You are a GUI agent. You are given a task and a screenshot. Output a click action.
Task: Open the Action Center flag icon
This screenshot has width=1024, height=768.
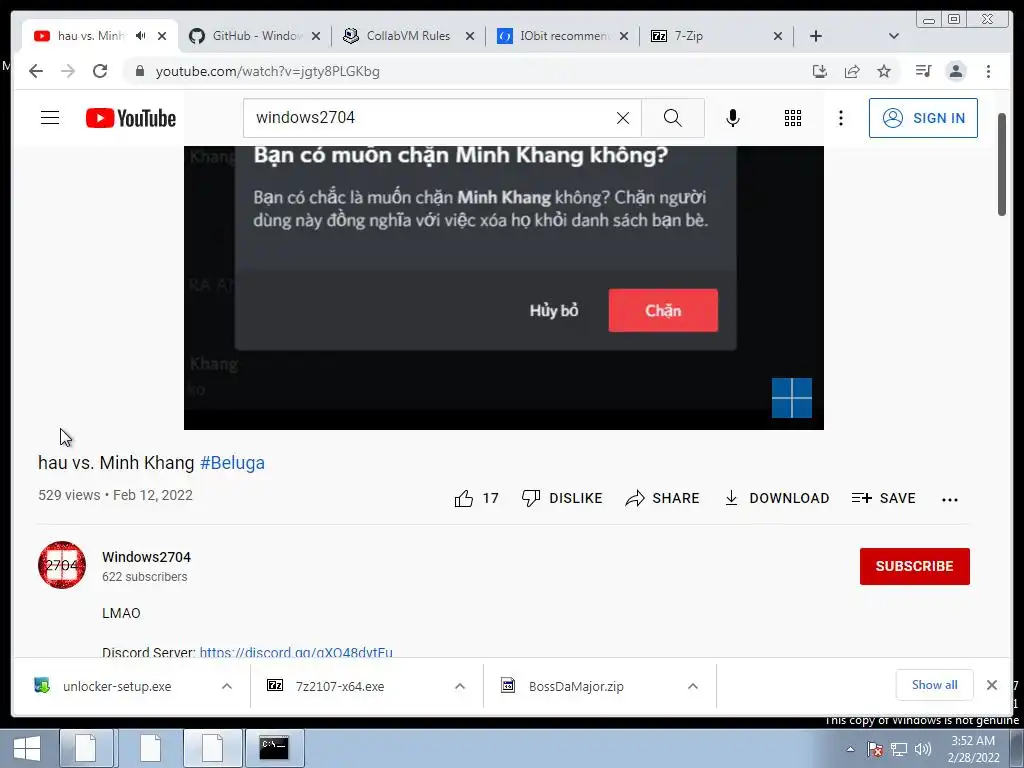tap(875, 750)
